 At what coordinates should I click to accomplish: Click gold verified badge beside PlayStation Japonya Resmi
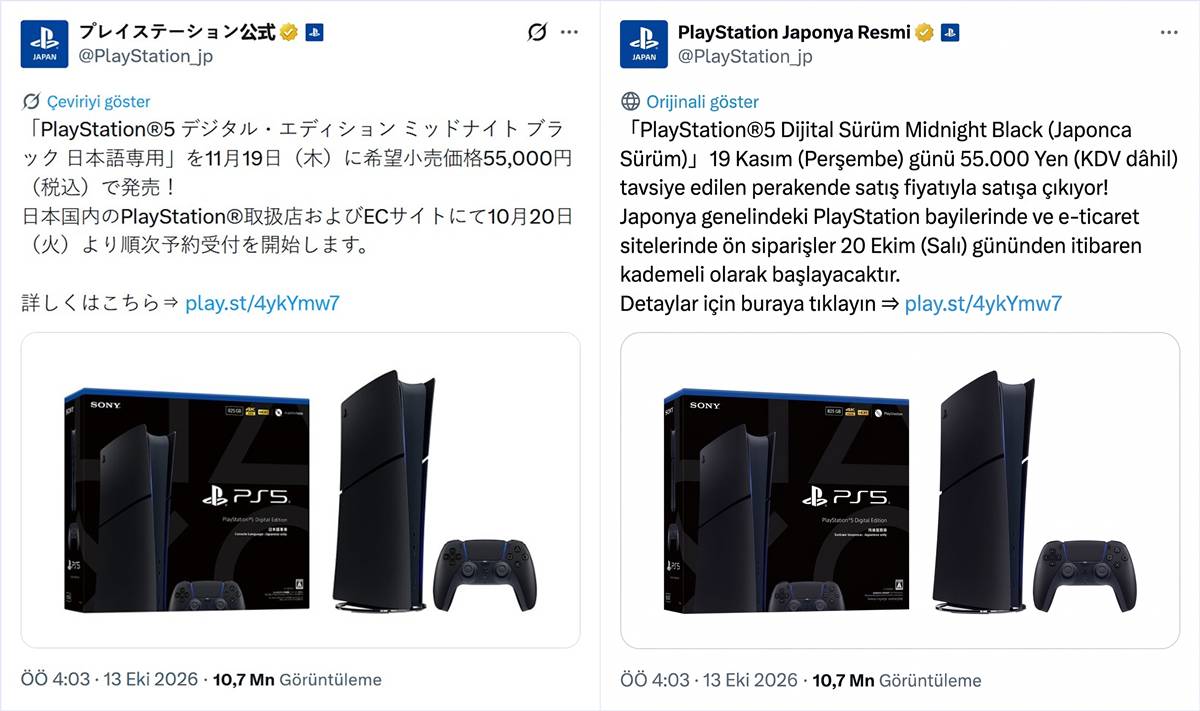(x=925, y=32)
